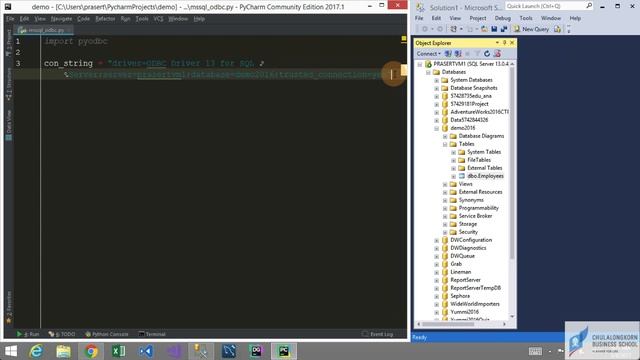Open Google Chrome from the taskbar

pos(91,351)
